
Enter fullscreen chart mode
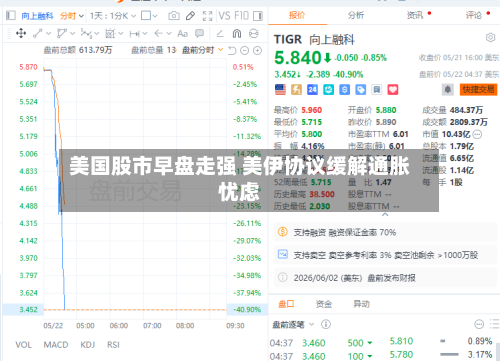tap(207, 16)
